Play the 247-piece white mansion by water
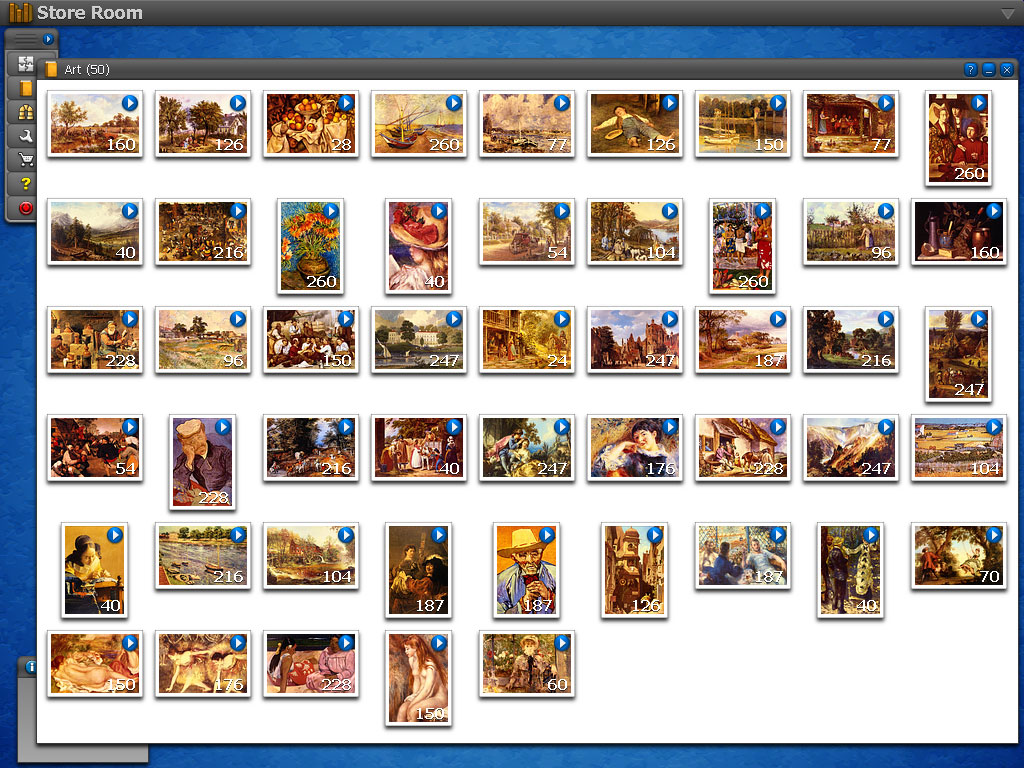 [454, 319]
